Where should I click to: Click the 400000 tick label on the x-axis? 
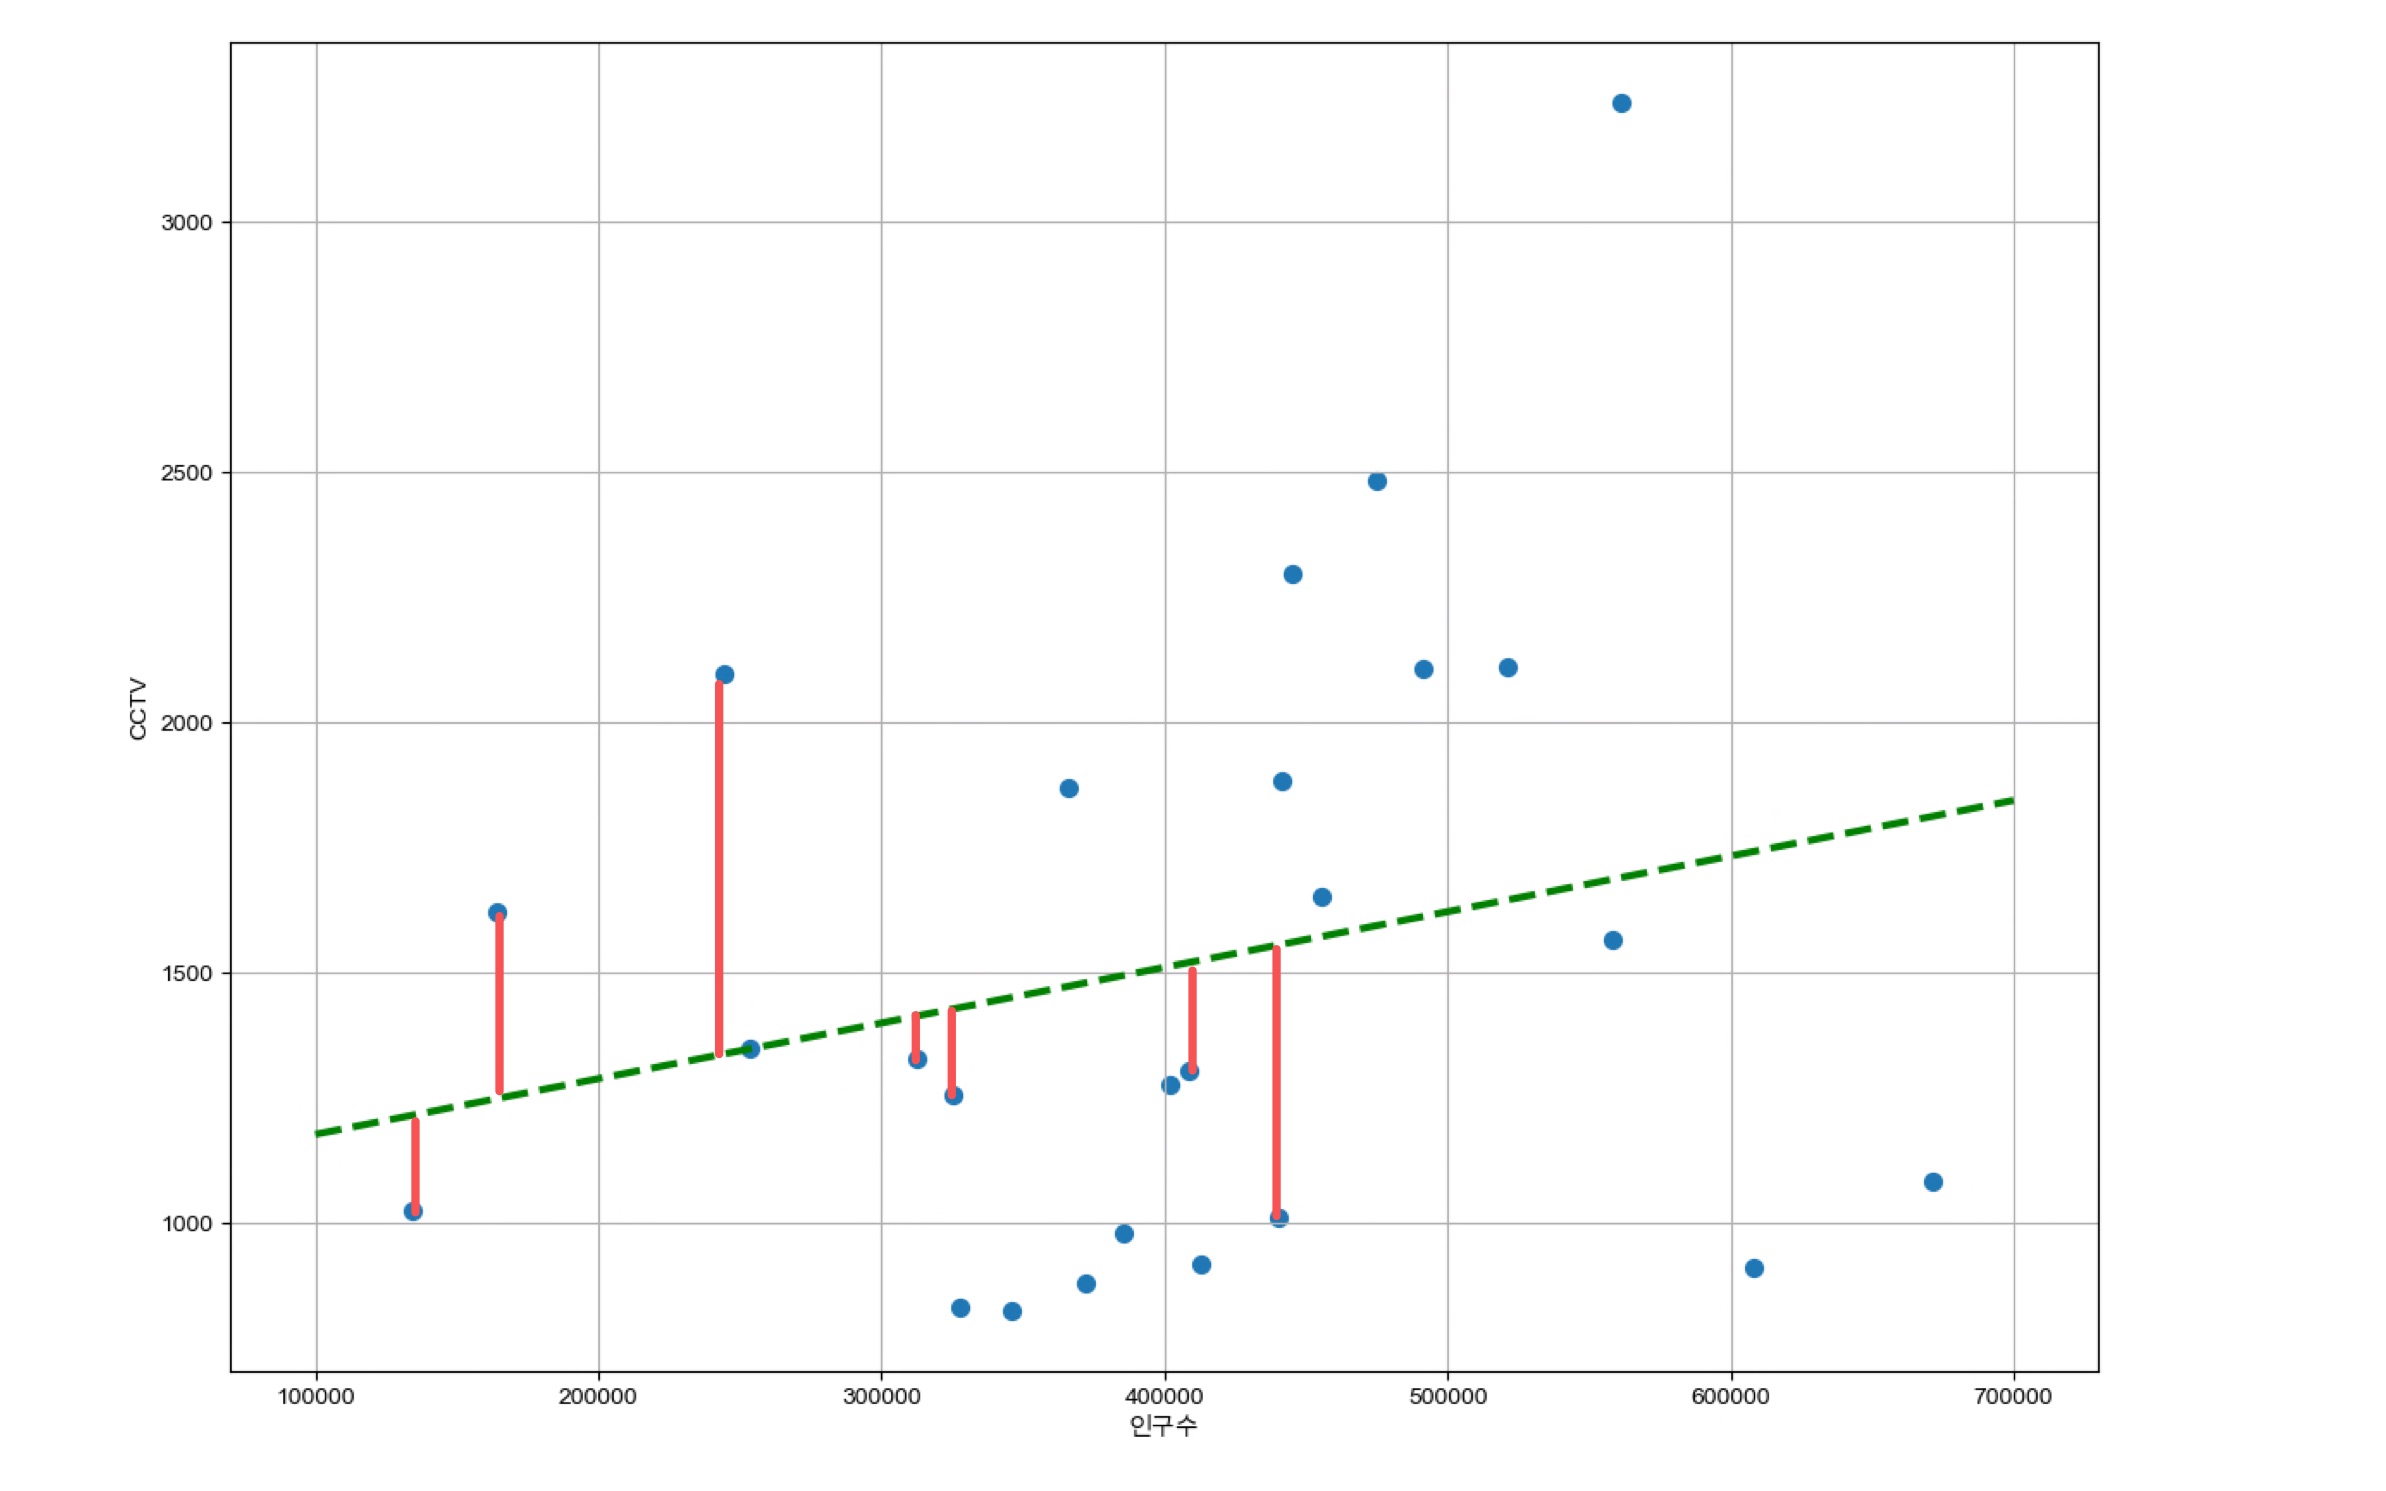coord(1164,1397)
